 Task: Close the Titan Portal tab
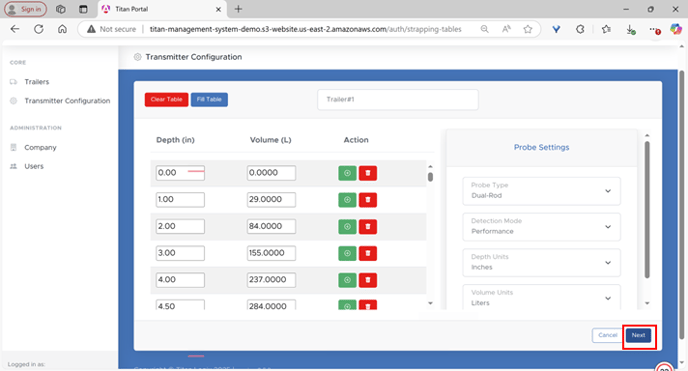pos(218,9)
